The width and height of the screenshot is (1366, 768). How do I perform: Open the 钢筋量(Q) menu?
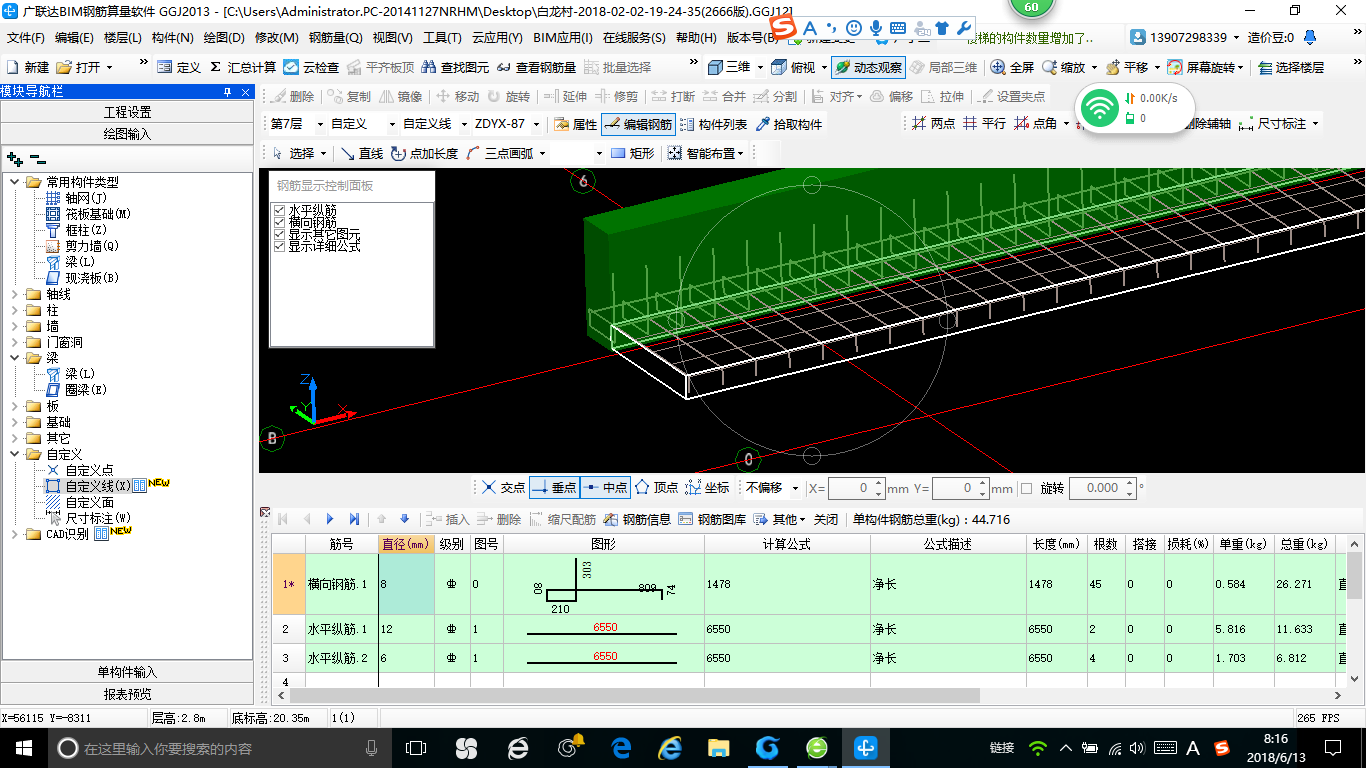point(336,38)
